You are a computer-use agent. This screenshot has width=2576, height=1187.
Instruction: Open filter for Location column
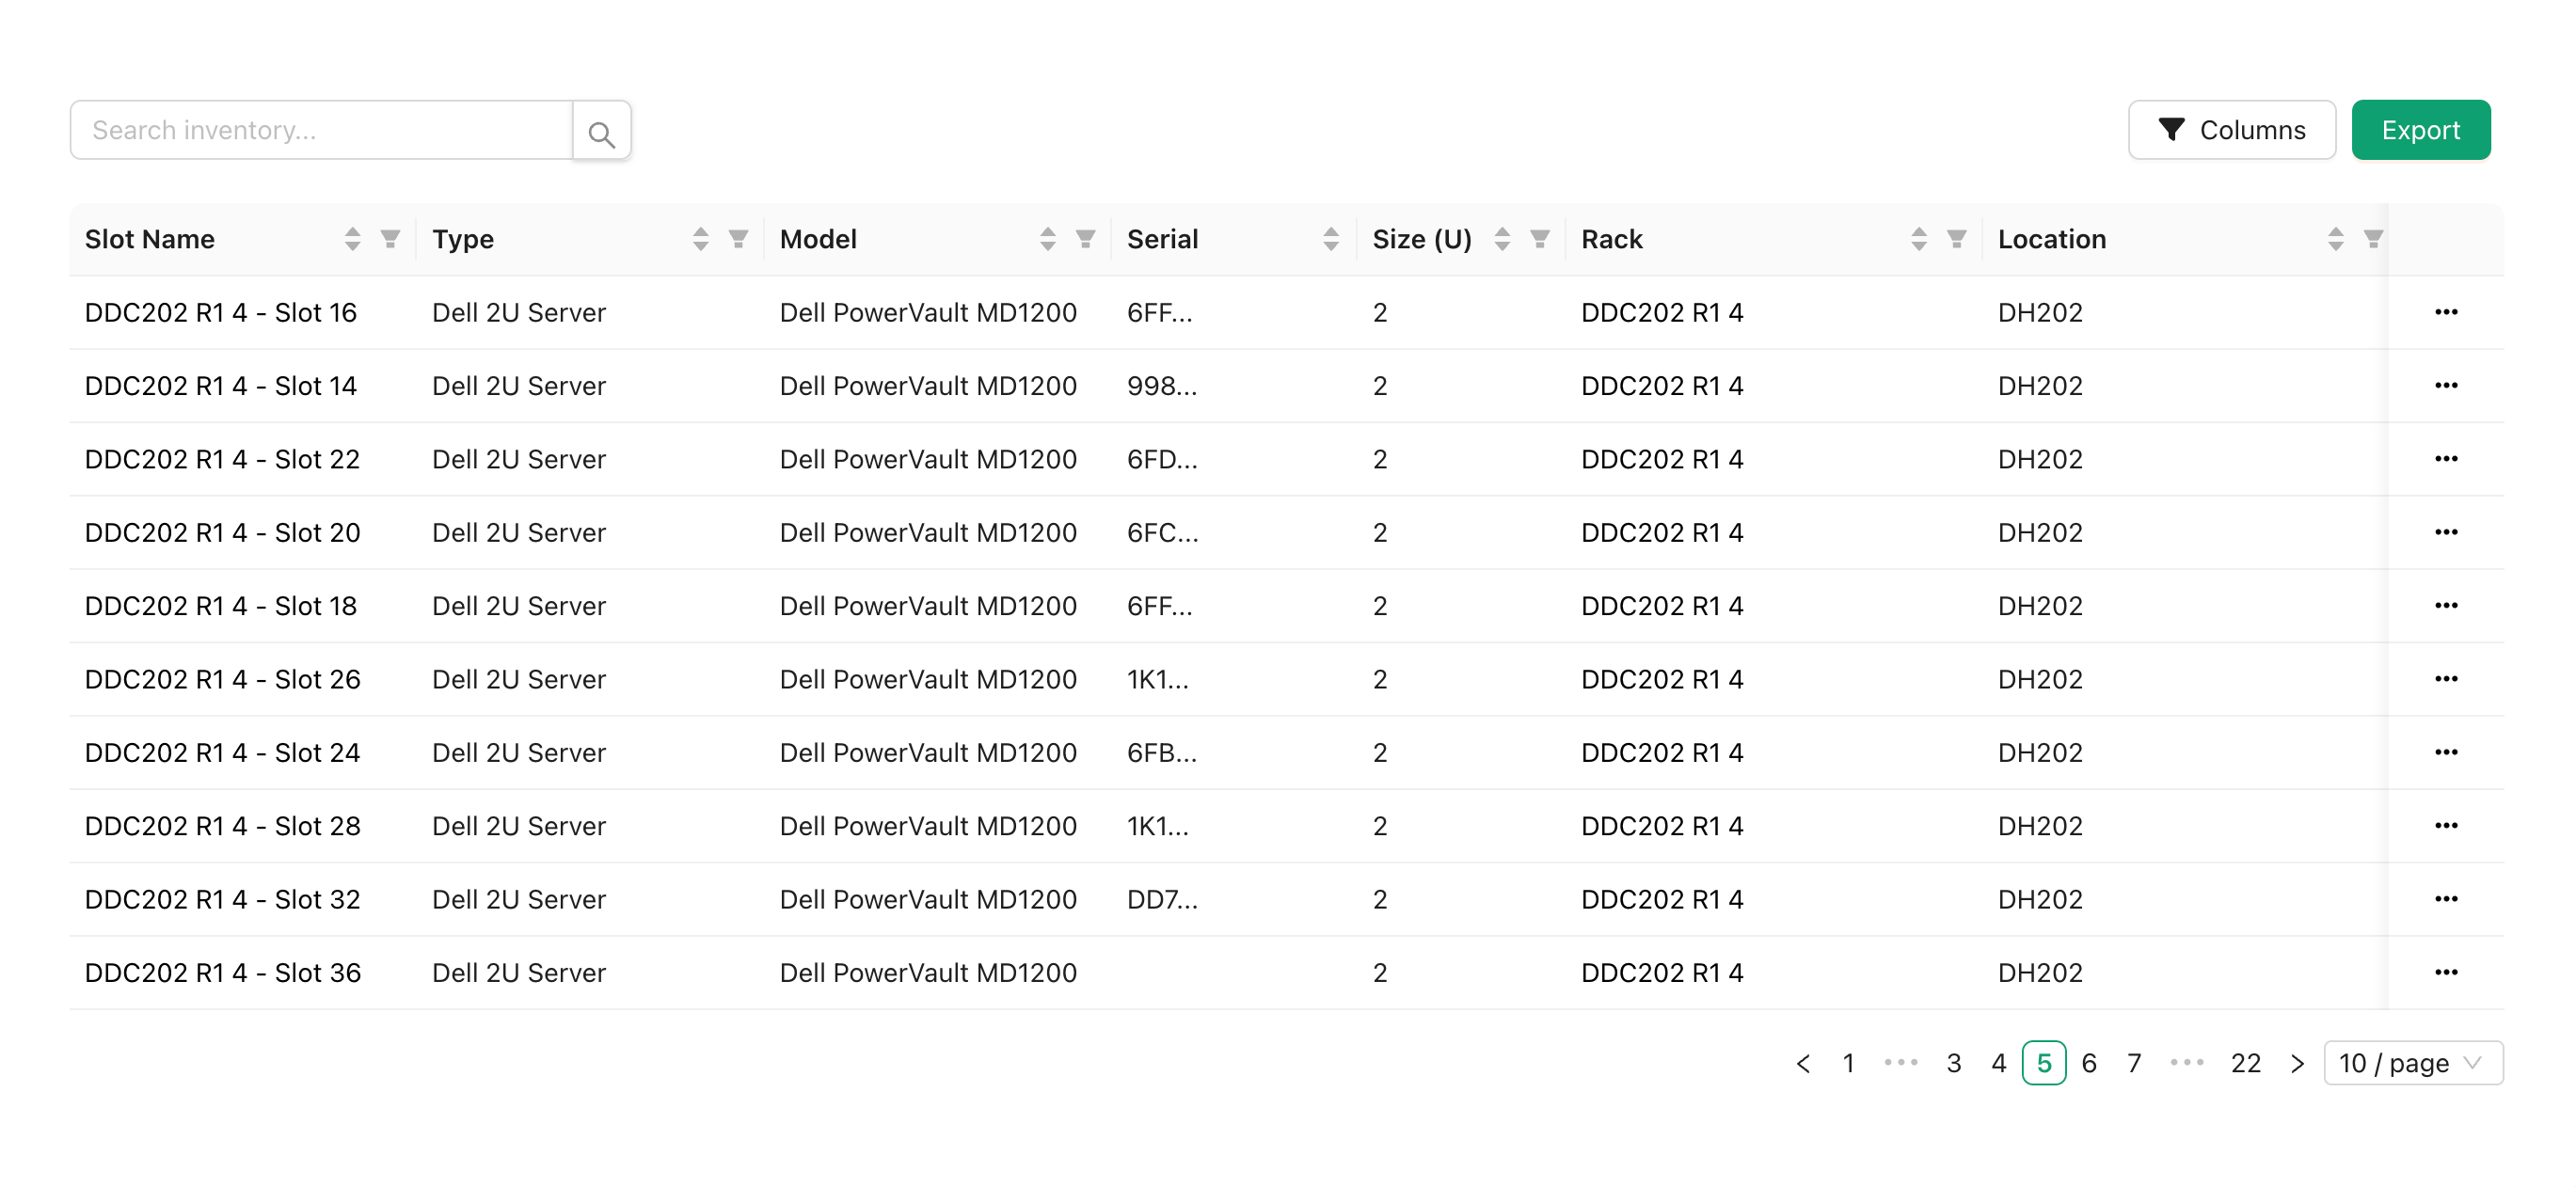click(2372, 239)
